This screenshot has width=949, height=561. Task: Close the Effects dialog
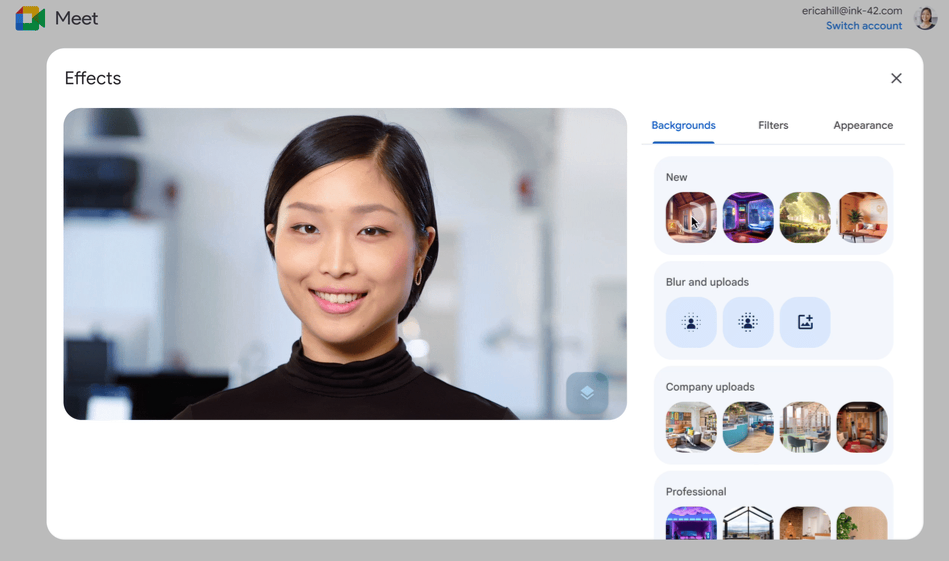tap(896, 78)
